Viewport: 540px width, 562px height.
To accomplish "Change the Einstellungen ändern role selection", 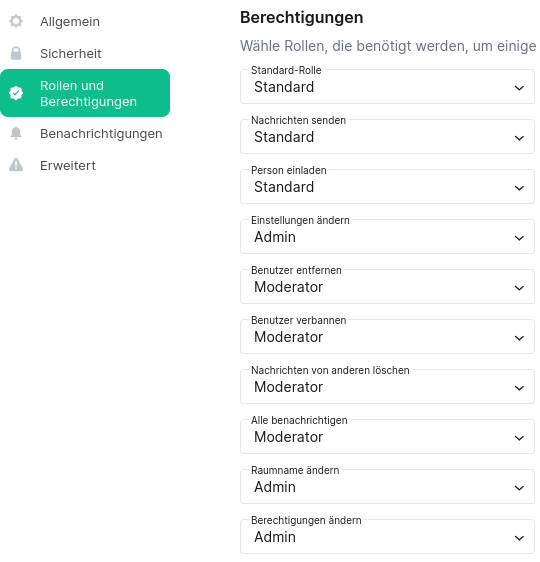I will 387,237.
